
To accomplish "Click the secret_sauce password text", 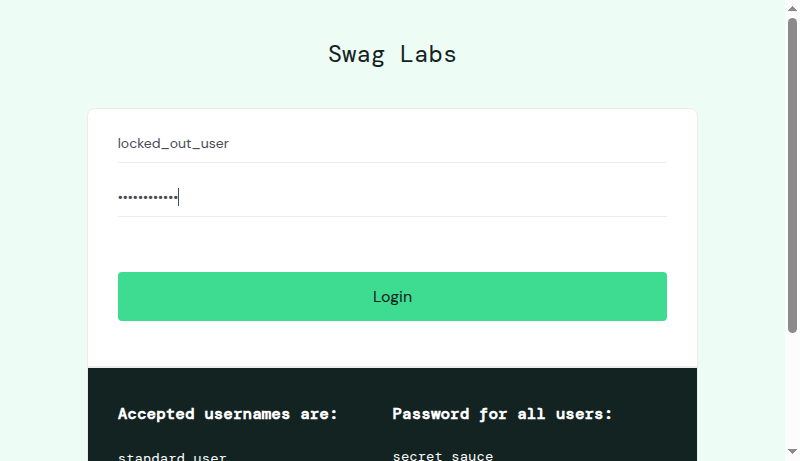I will (x=443, y=456).
